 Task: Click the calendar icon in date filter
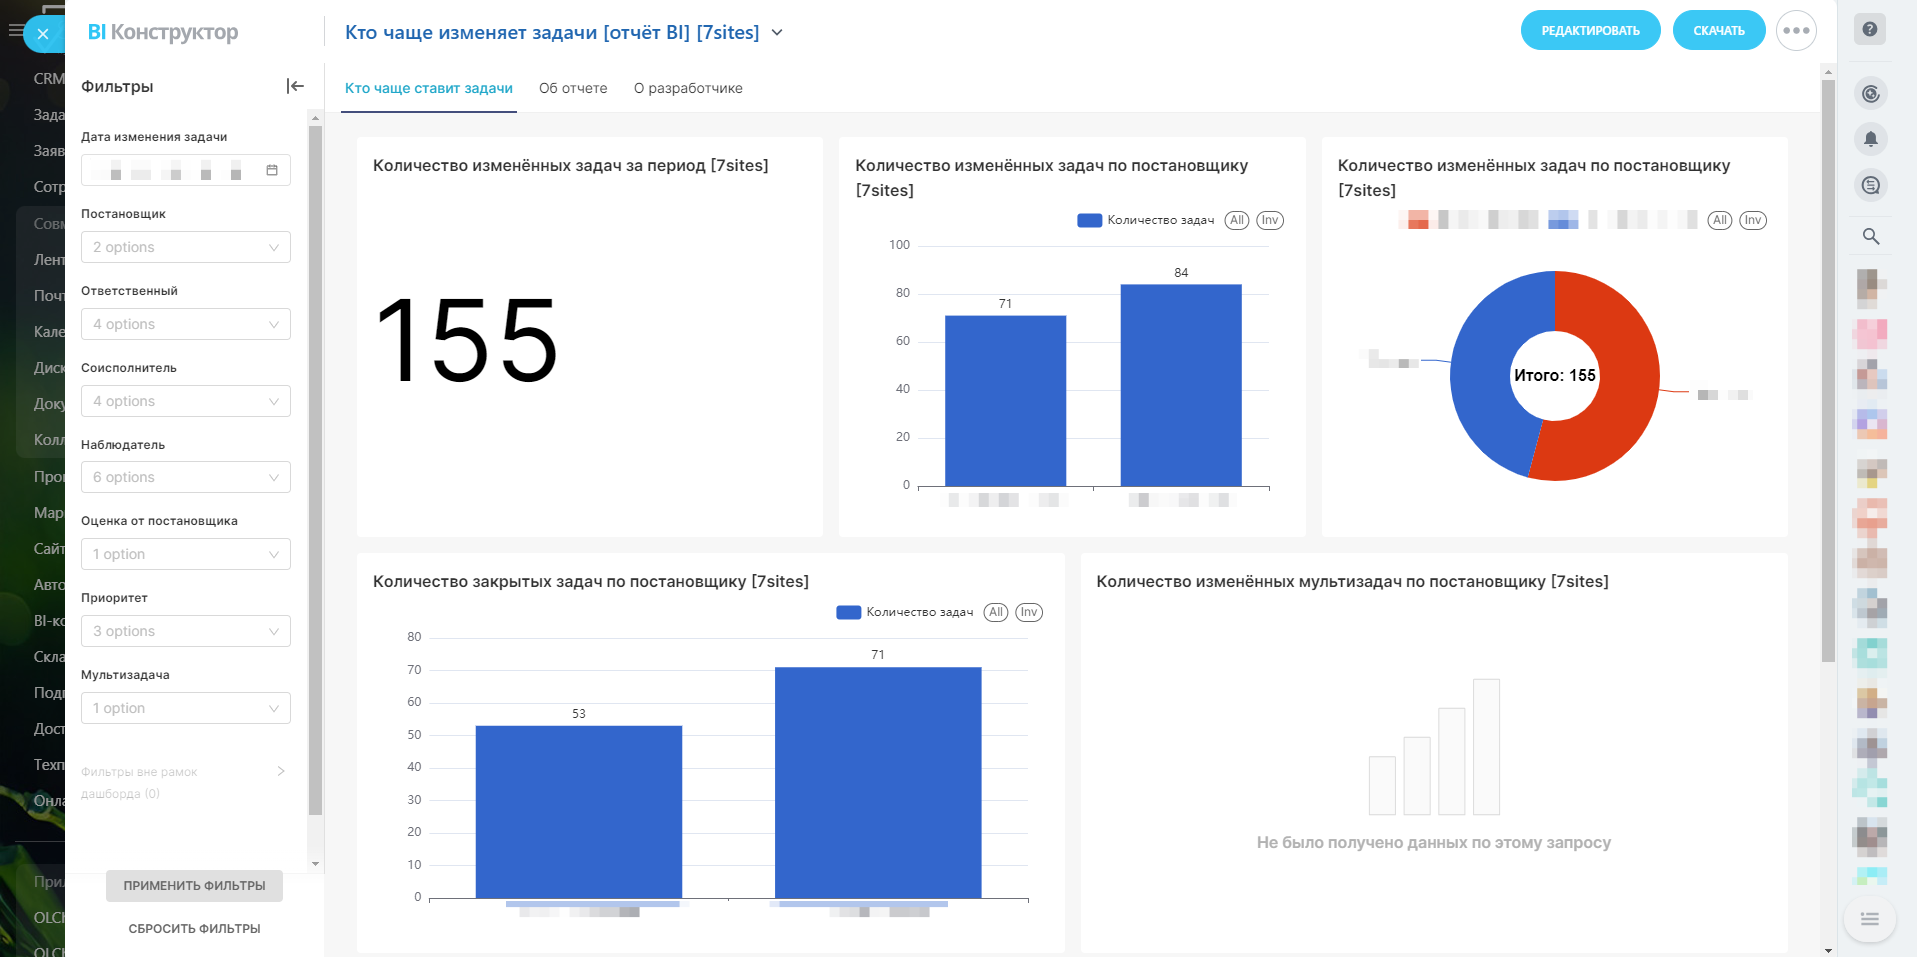[272, 170]
